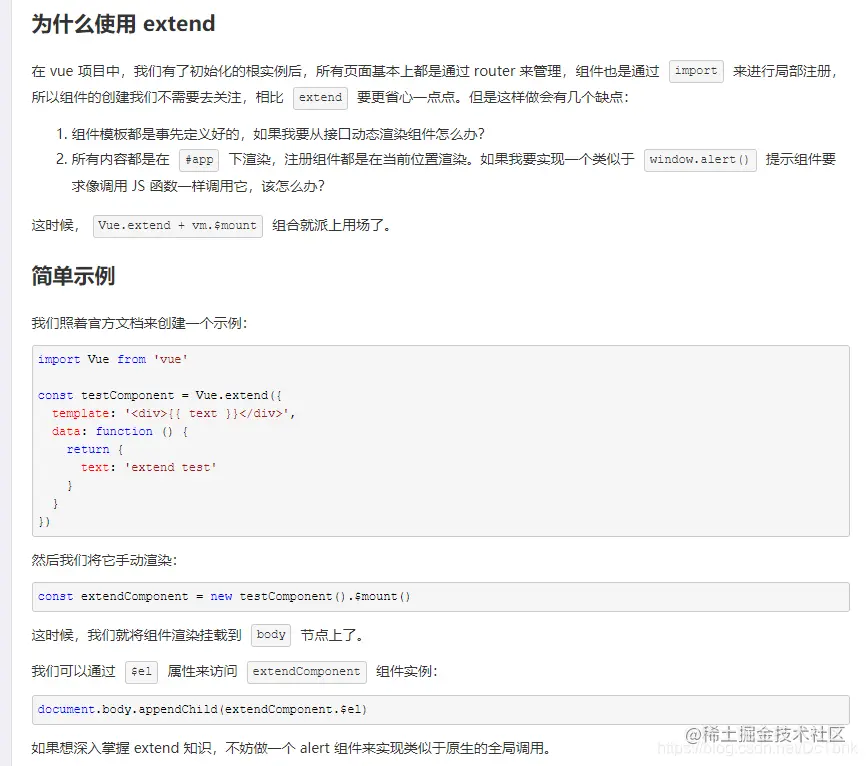Click the sentence "我们照着官方文档来创建一个示例:"
This screenshot has width=867, height=766.
click(x=139, y=323)
